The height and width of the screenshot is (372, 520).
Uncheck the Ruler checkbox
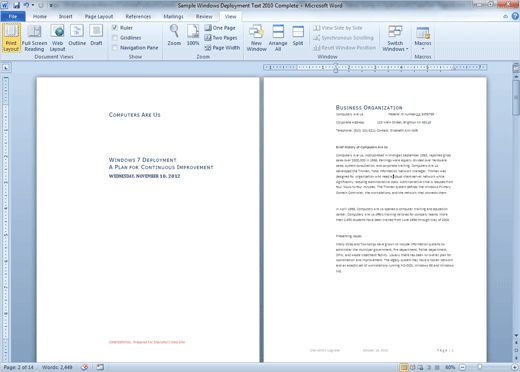coord(115,28)
